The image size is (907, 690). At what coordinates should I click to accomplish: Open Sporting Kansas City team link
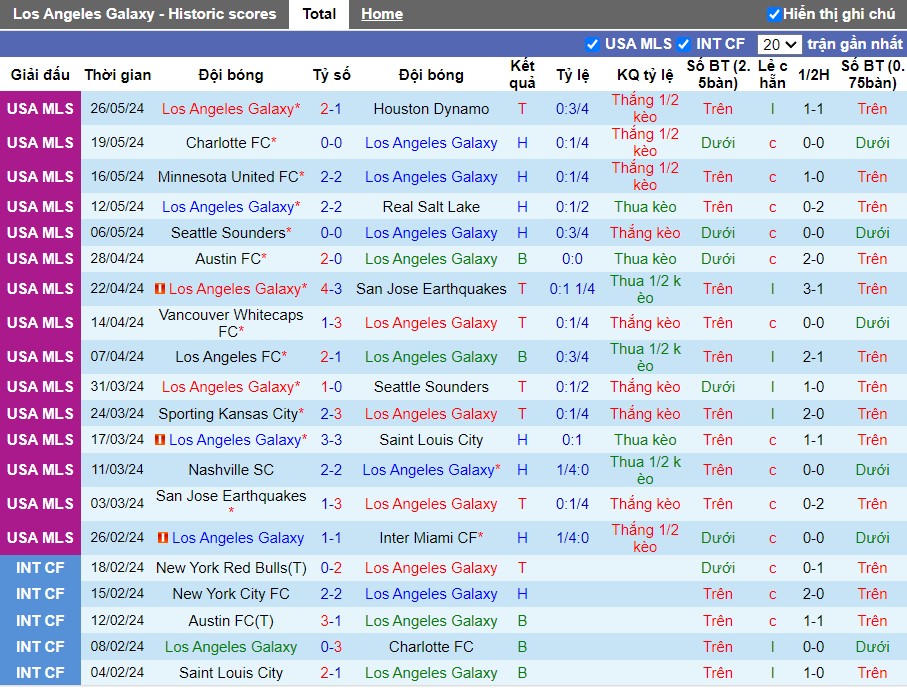(x=231, y=414)
